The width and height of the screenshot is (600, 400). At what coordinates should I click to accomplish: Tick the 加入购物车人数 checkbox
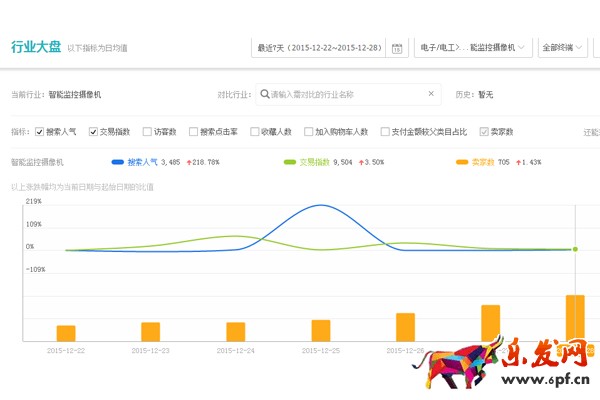pyautogui.click(x=308, y=131)
